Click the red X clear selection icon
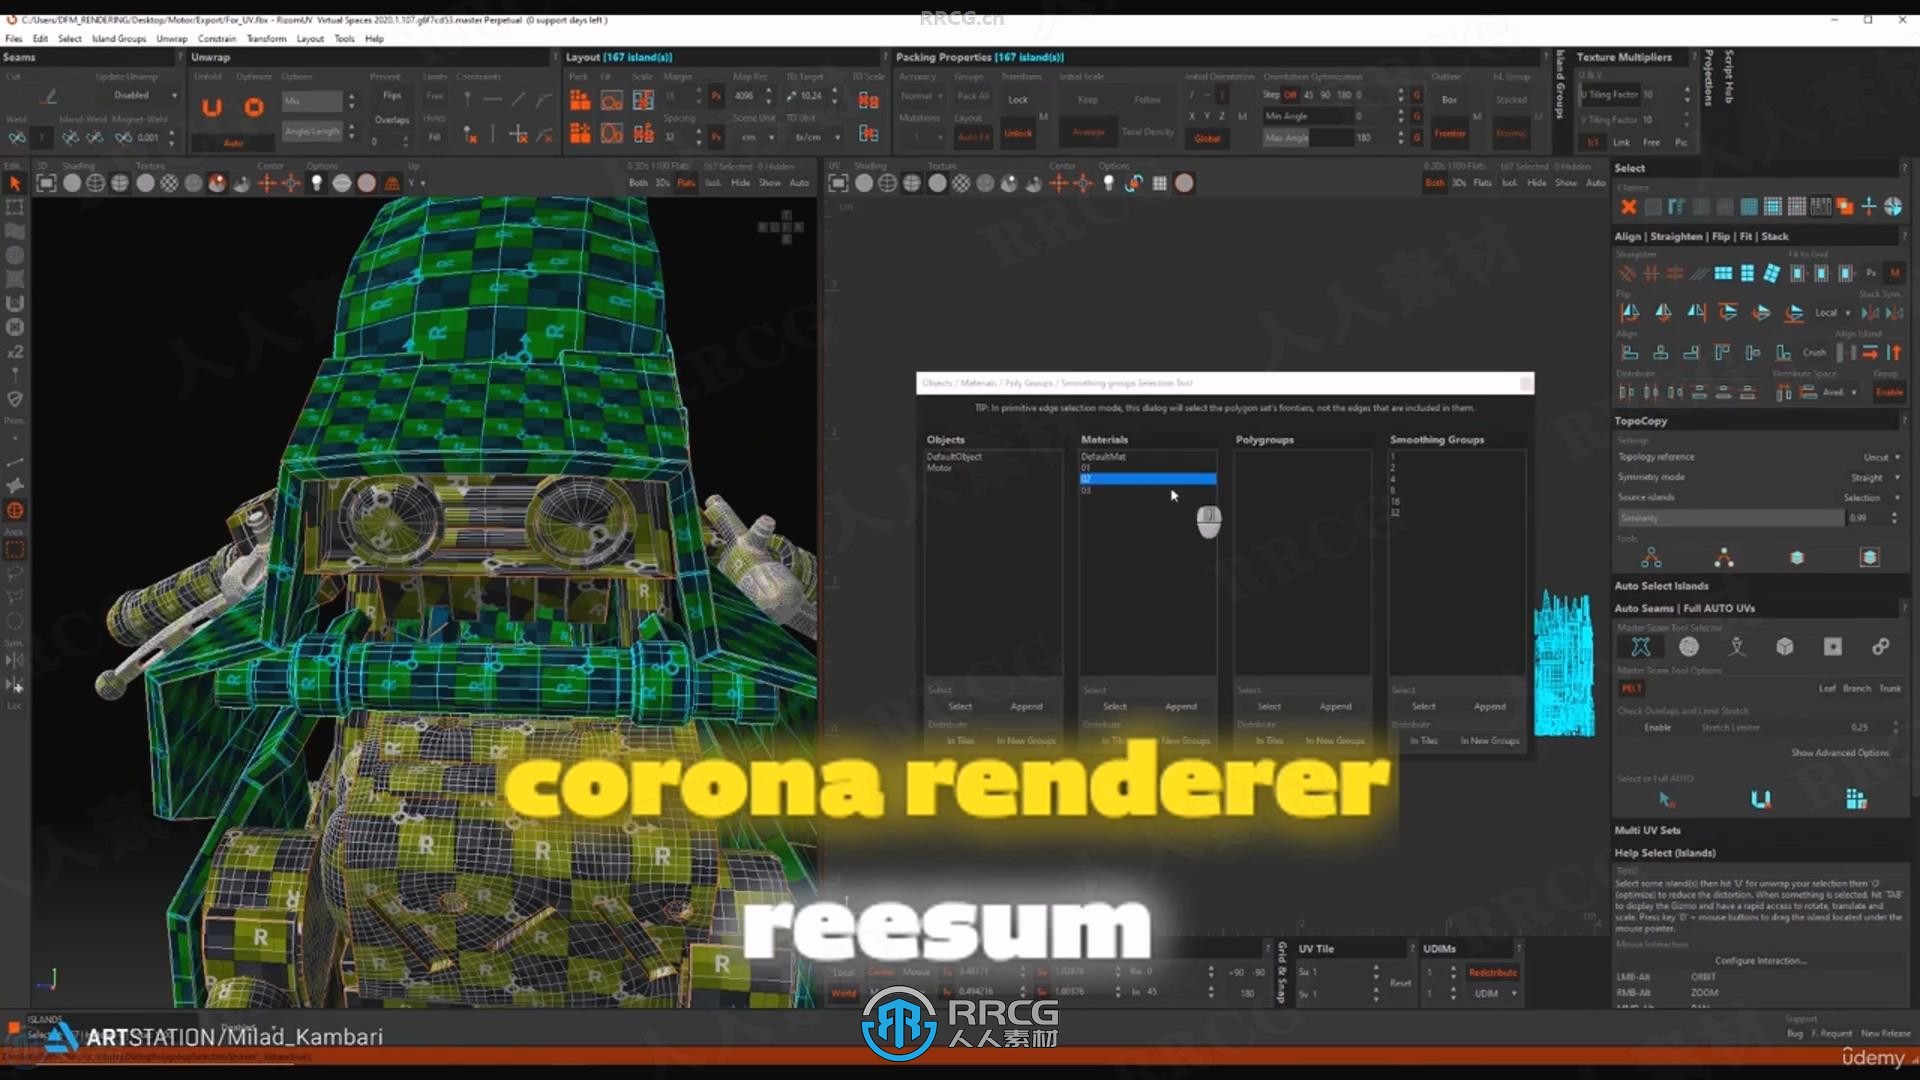 (x=1629, y=207)
